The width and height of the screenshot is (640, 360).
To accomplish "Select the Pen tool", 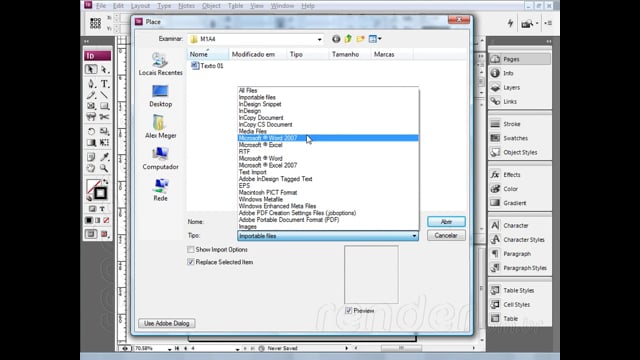I will click(91, 84).
